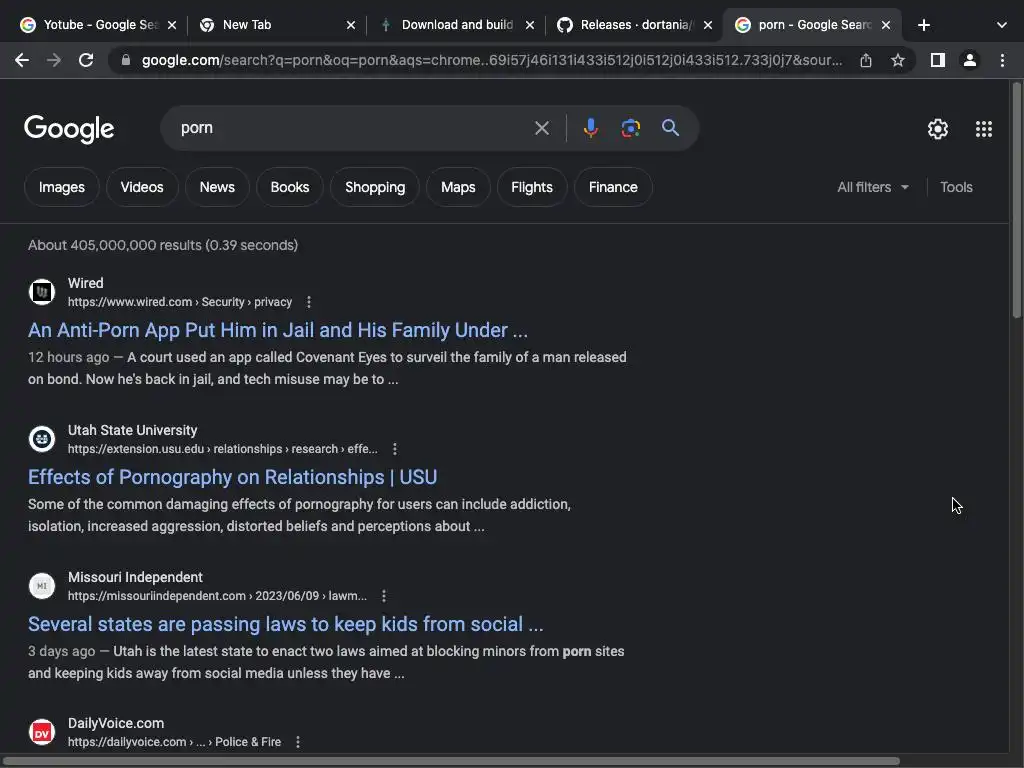Open more options for DailyVoice.com result
Screen dimensions: 1024x768
(298, 742)
